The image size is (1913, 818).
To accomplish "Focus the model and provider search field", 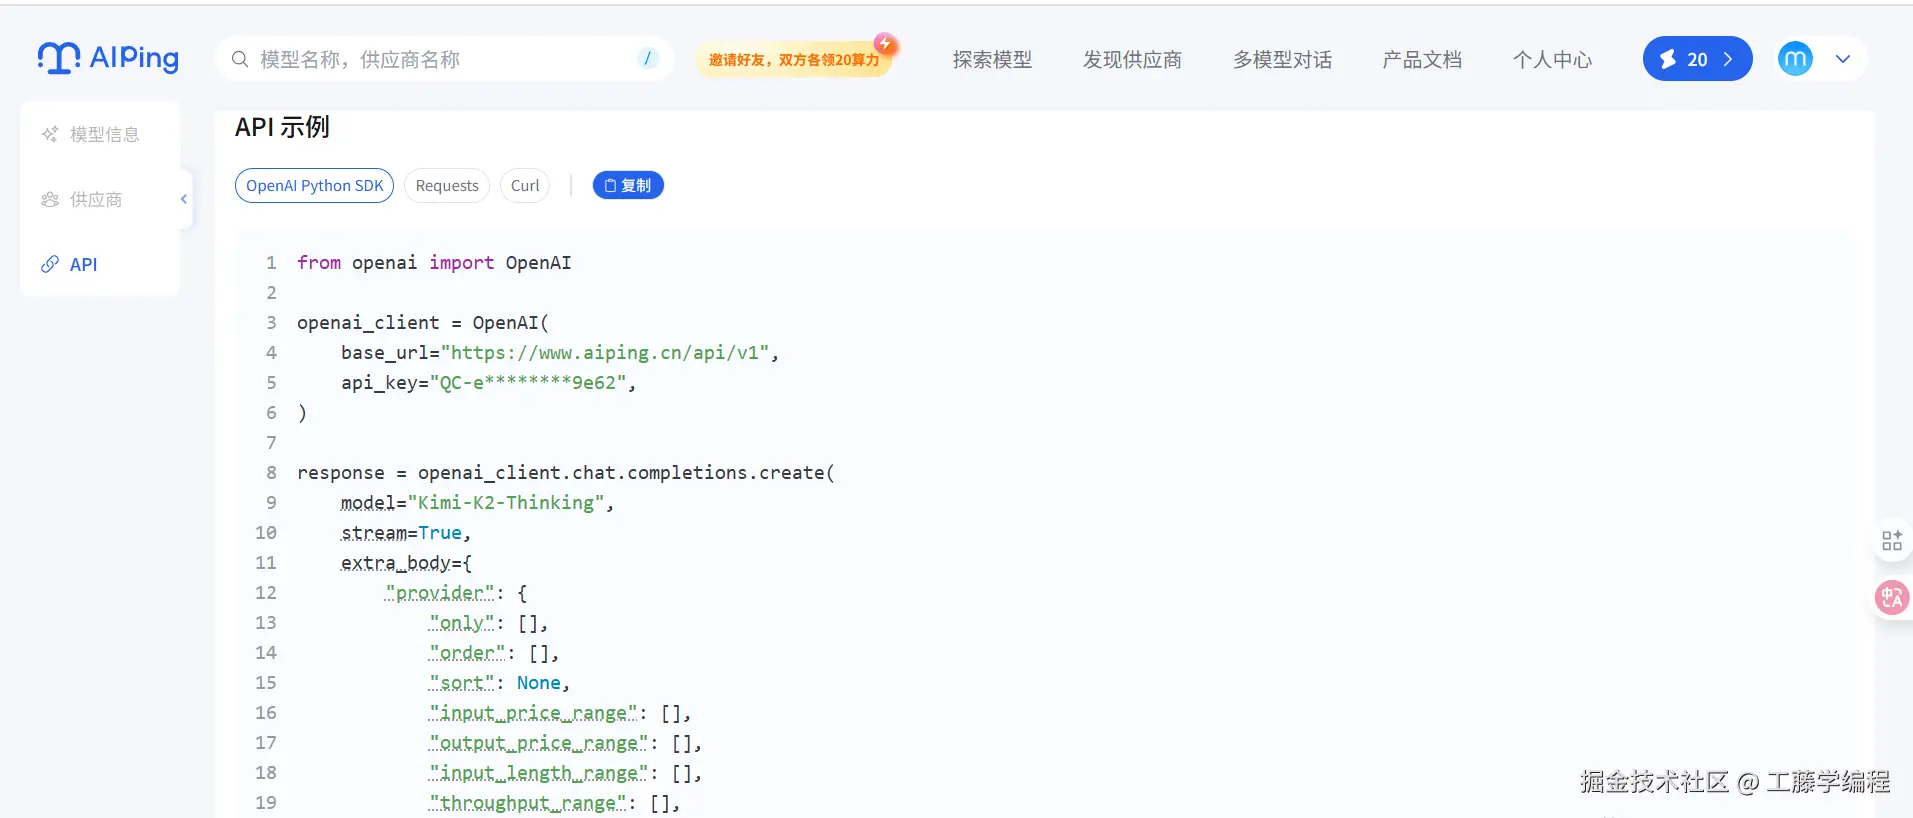I will pyautogui.click(x=444, y=59).
